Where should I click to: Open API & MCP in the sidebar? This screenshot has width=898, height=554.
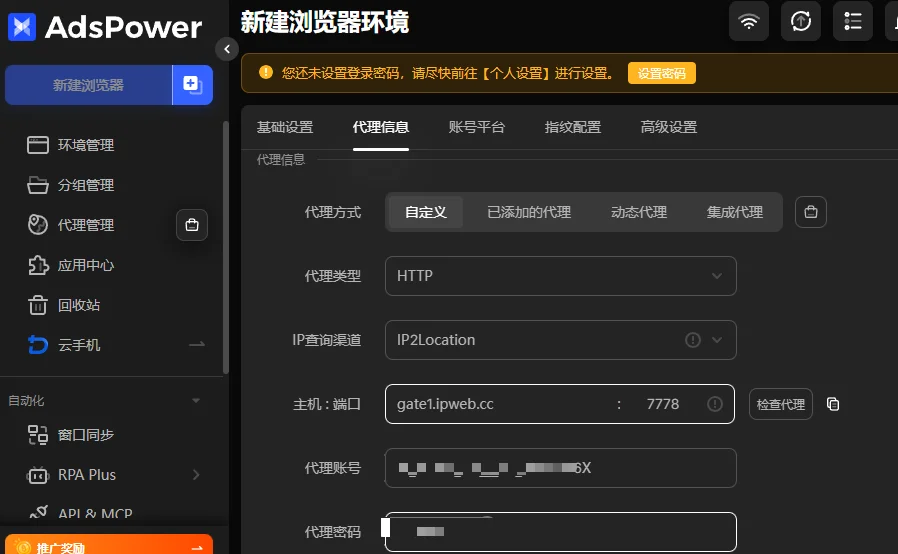point(95,514)
